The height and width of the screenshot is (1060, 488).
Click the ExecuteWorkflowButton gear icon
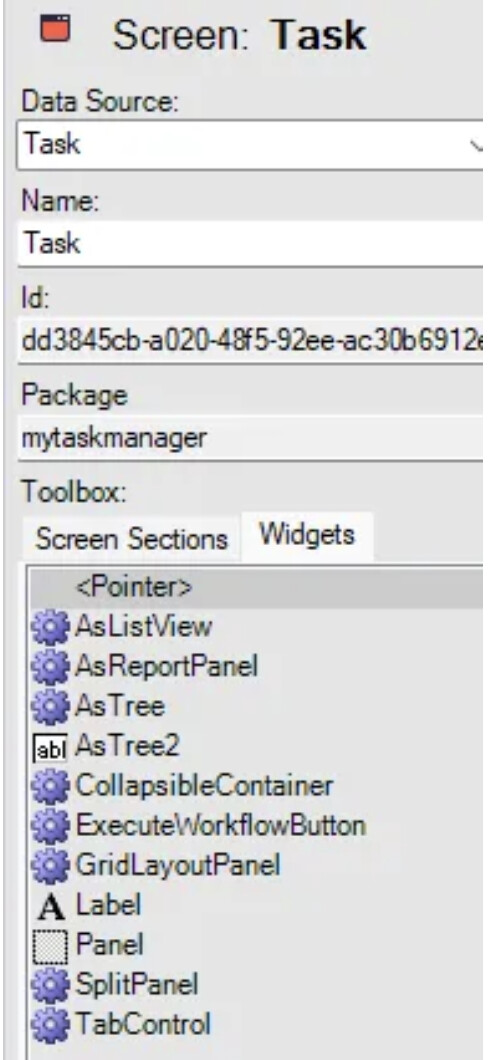[50, 826]
